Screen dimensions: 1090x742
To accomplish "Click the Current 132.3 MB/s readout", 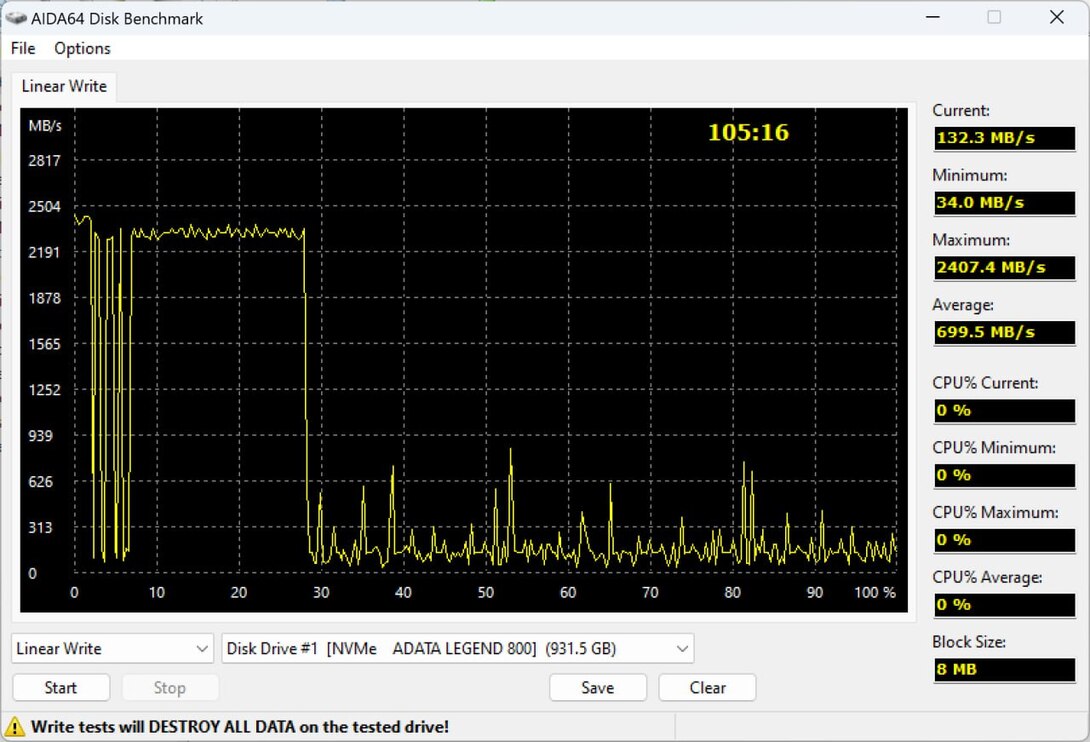I will pos(1004,138).
